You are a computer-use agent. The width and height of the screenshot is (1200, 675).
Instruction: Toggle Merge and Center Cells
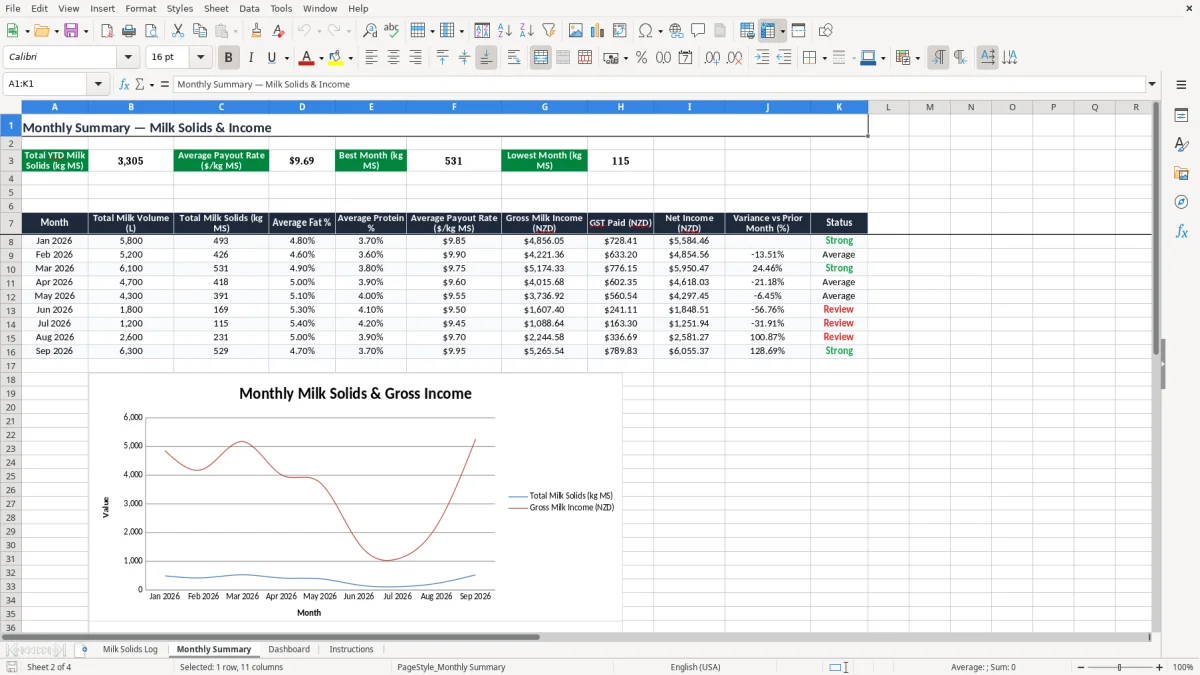541,58
